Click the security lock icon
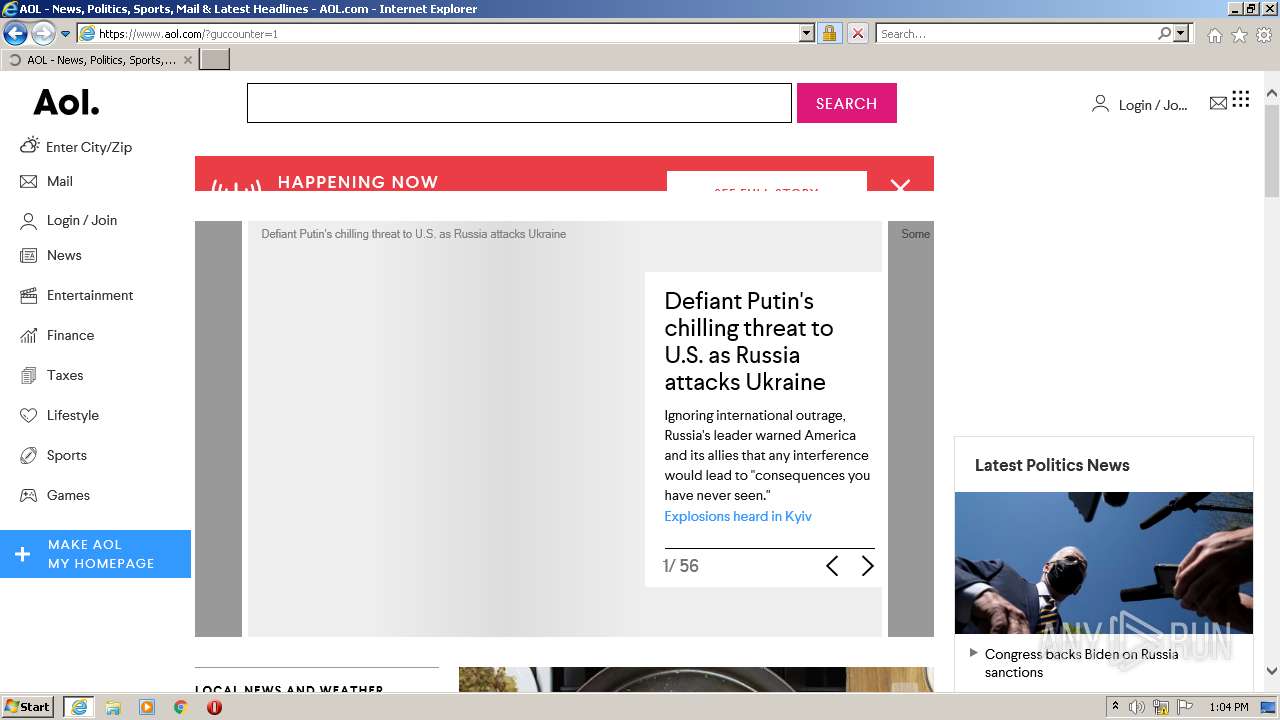1280x720 pixels. coord(829,33)
